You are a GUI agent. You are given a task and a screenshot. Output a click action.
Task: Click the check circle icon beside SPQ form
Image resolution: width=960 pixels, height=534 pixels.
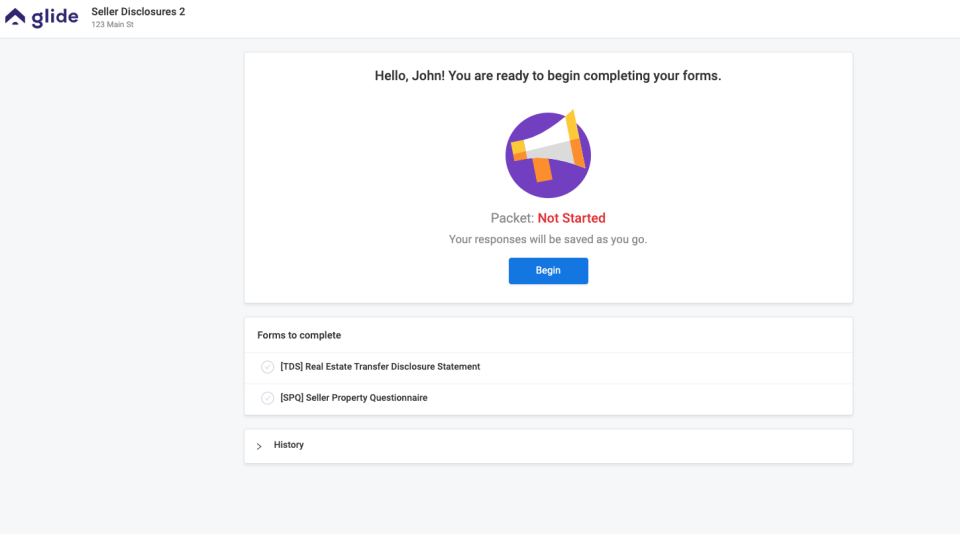(267, 398)
